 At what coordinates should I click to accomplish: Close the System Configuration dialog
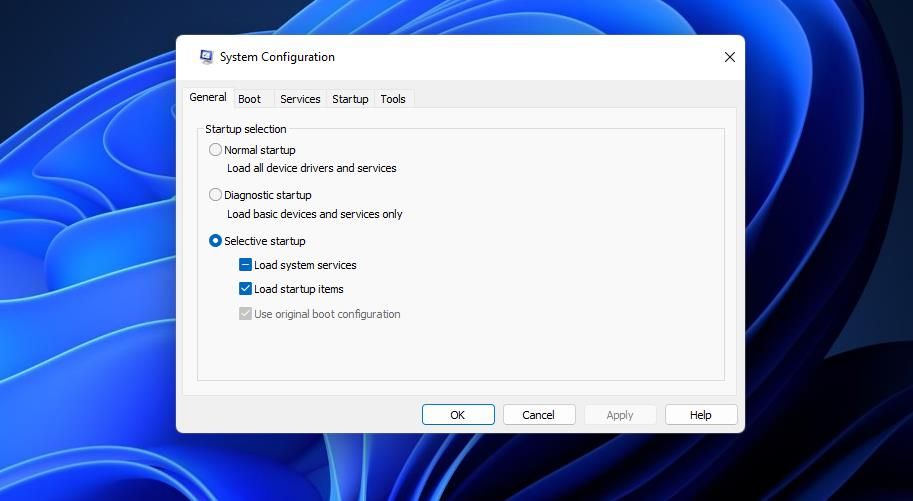click(729, 57)
